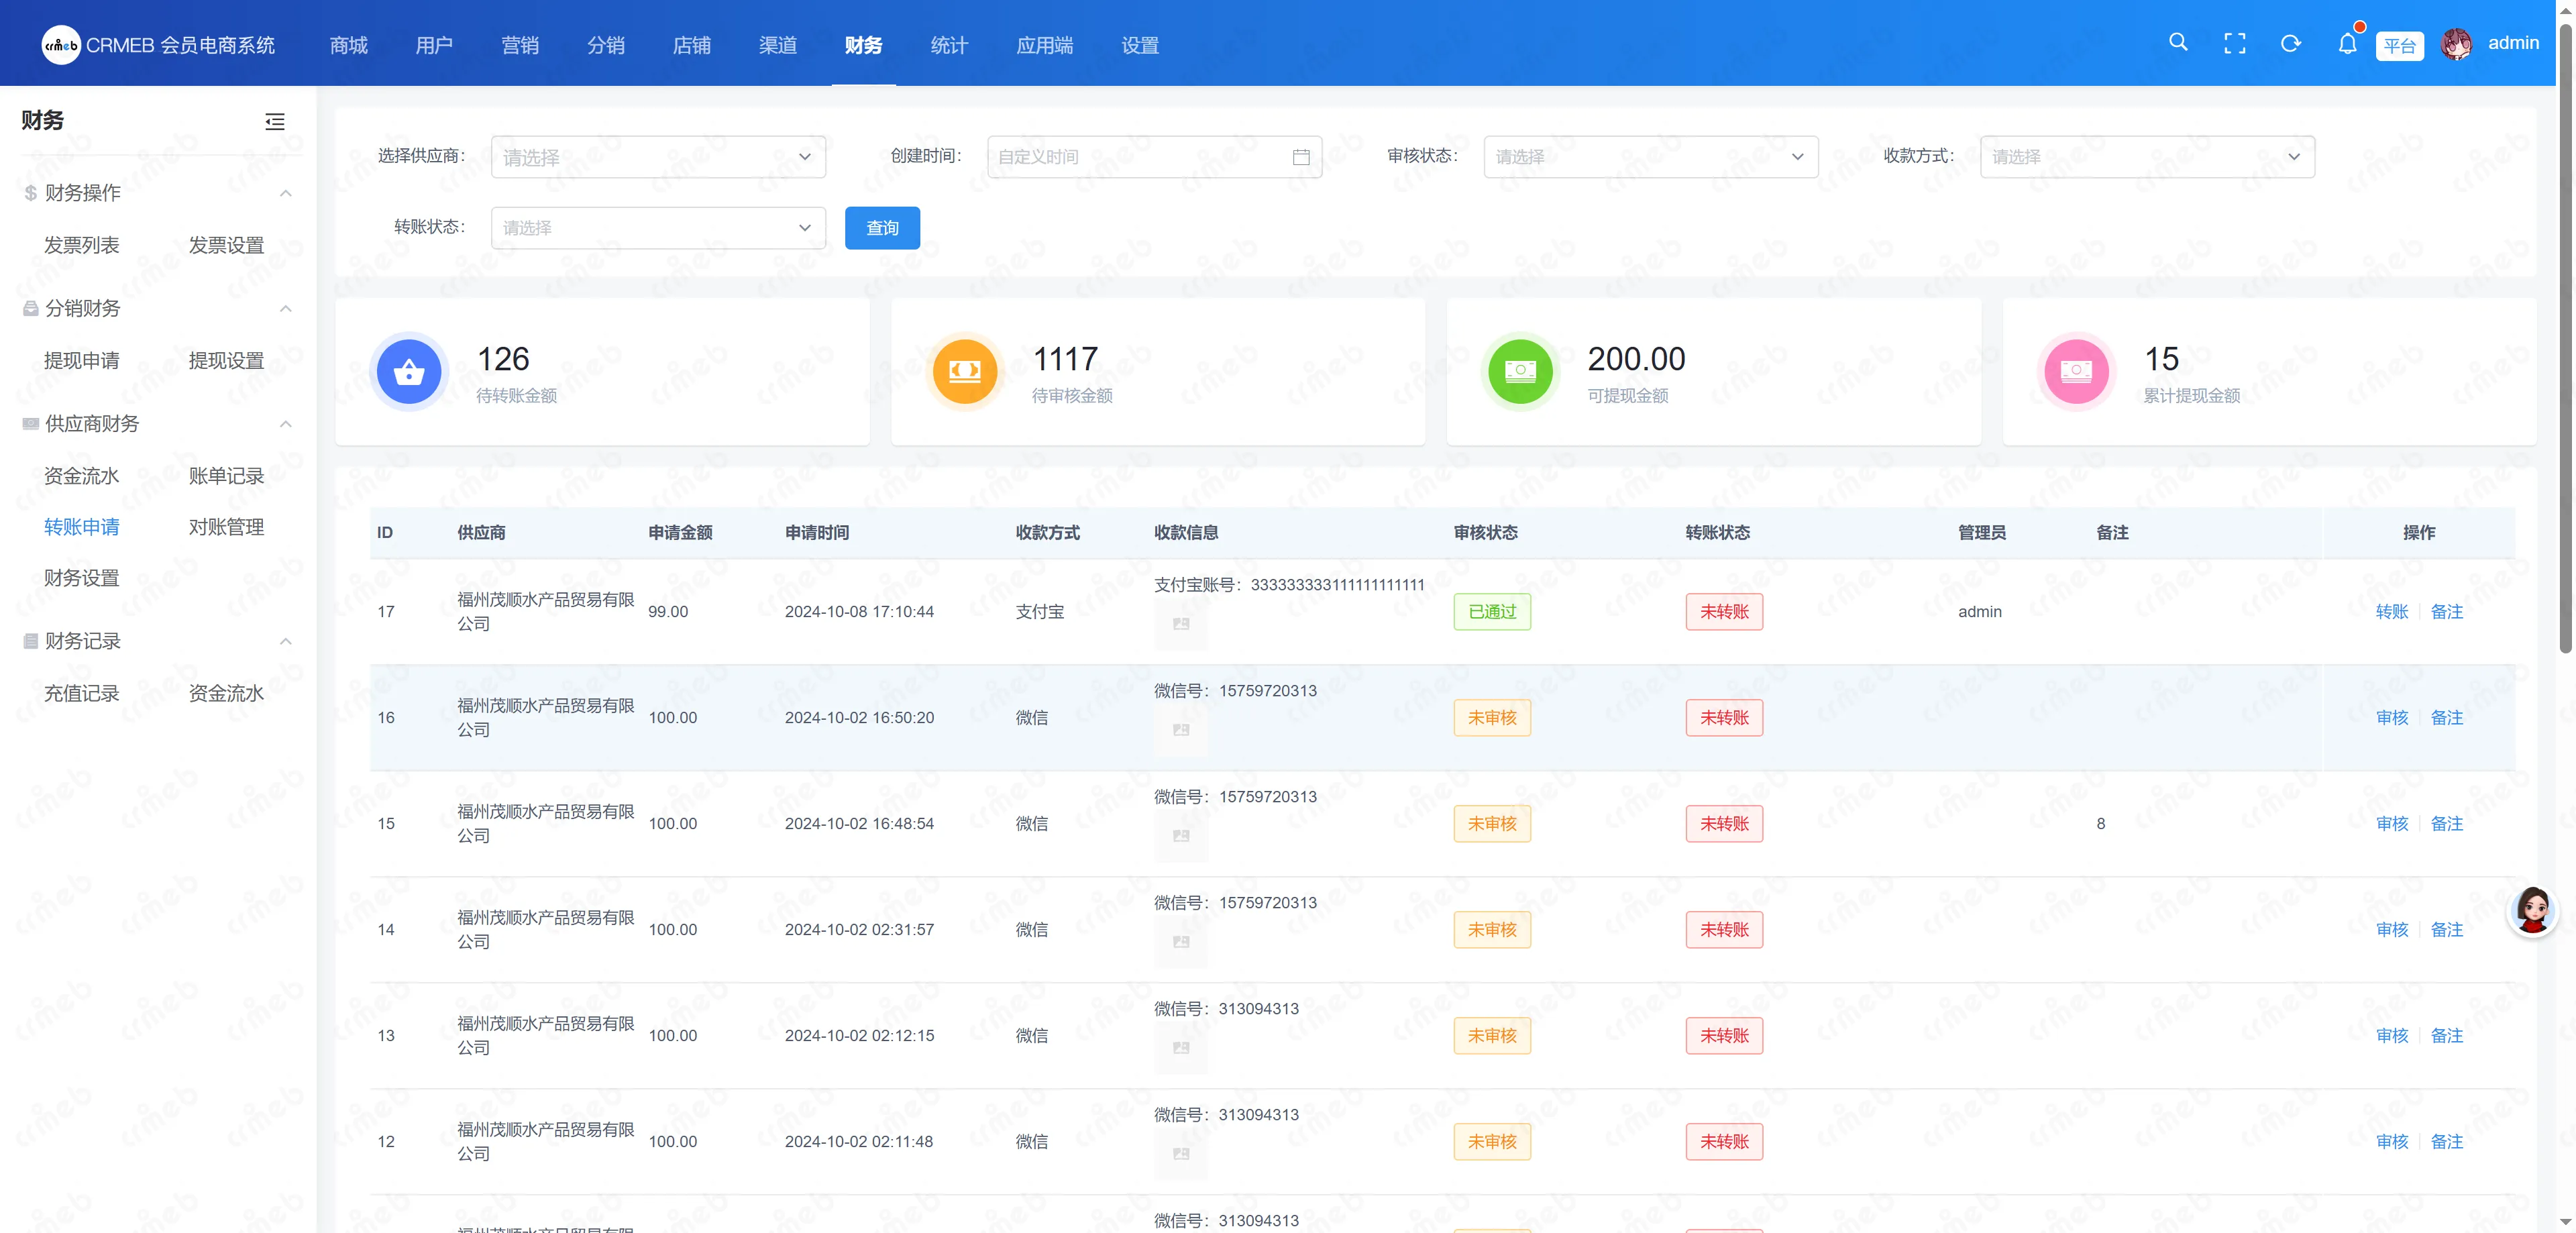
Task: Open the payment image in row 16
Action: (x=1181, y=730)
